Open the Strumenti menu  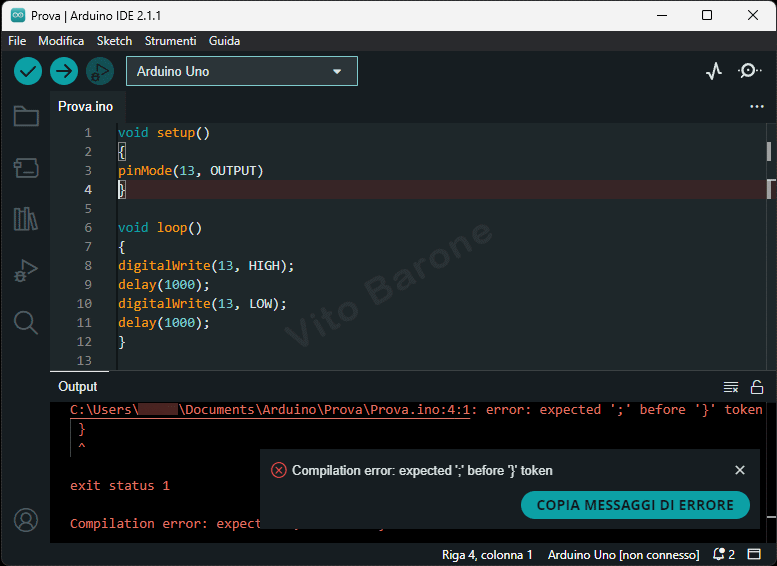pyautogui.click(x=170, y=41)
